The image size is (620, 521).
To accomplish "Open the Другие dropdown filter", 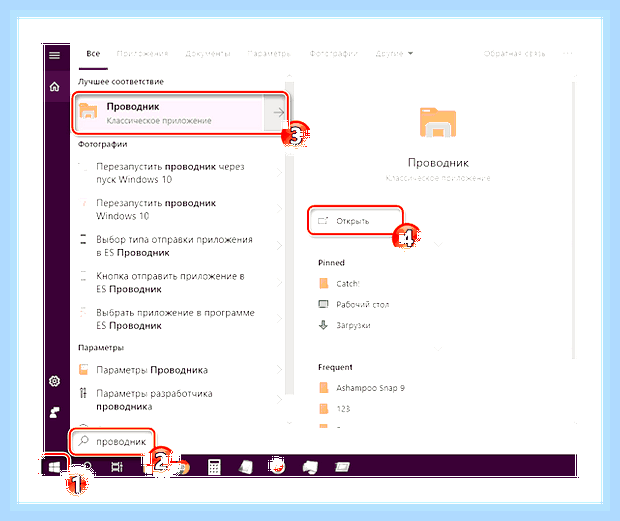I will coord(394,53).
